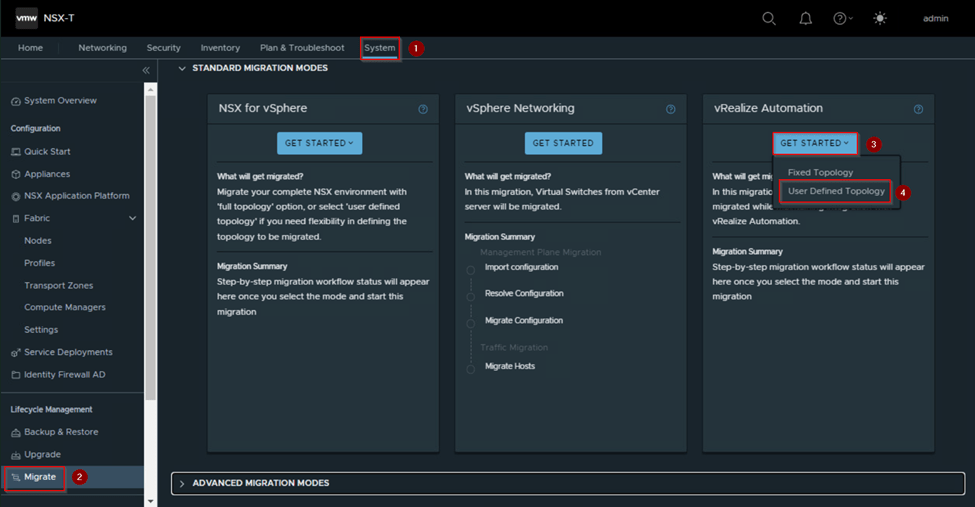Open the notifications bell

click(x=805, y=18)
